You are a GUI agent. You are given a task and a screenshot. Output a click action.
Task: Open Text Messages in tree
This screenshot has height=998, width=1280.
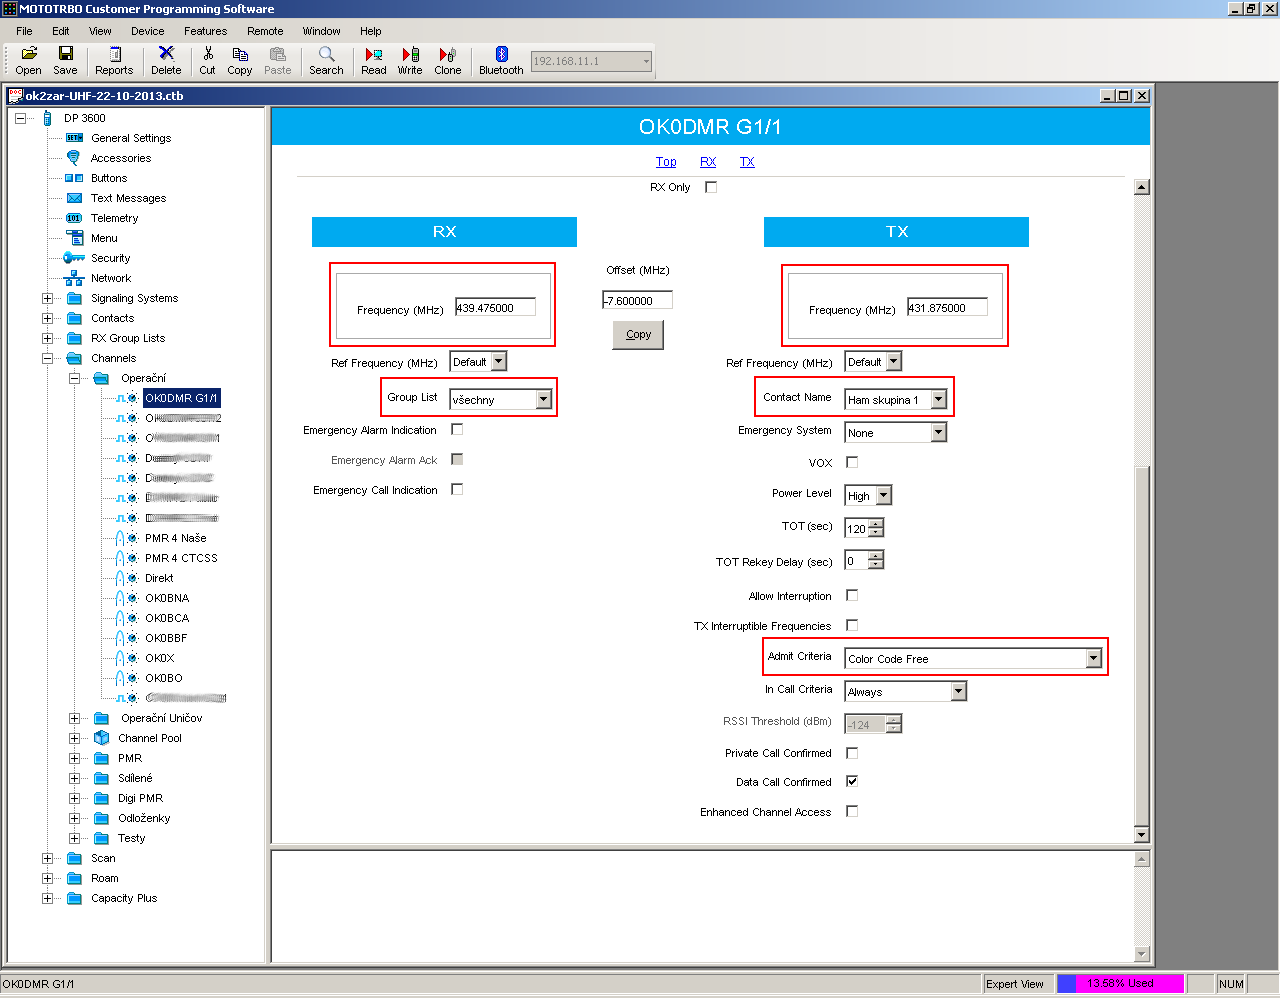tap(128, 198)
